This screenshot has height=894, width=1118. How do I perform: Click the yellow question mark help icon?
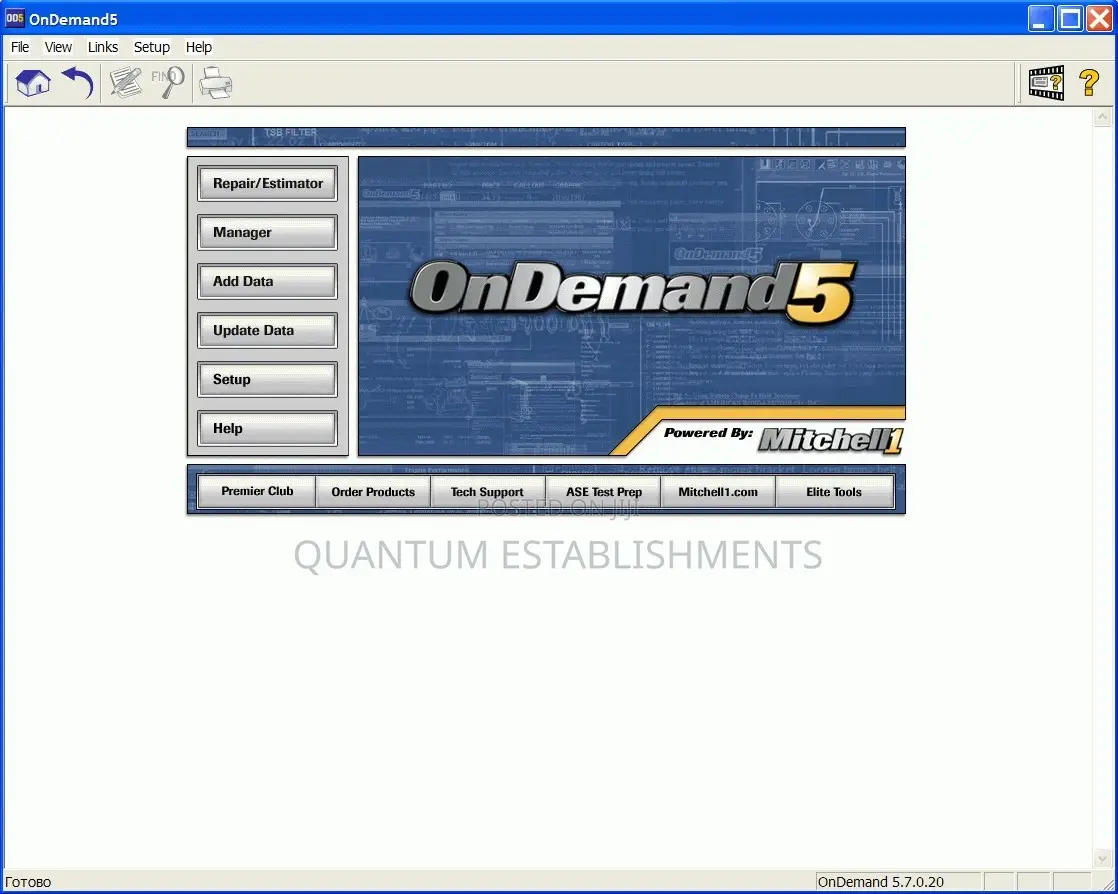click(1089, 83)
